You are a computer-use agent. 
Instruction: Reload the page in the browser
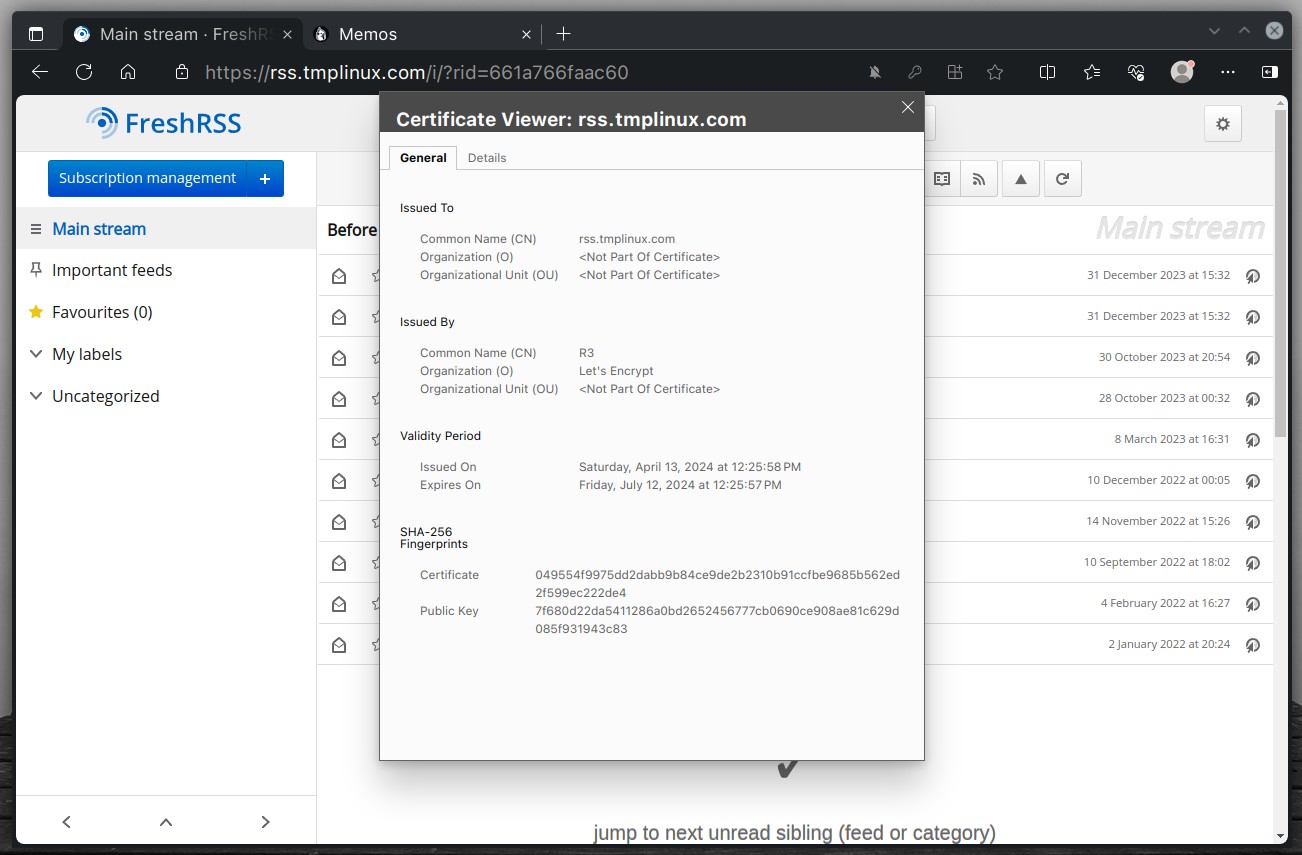click(84, 72)
